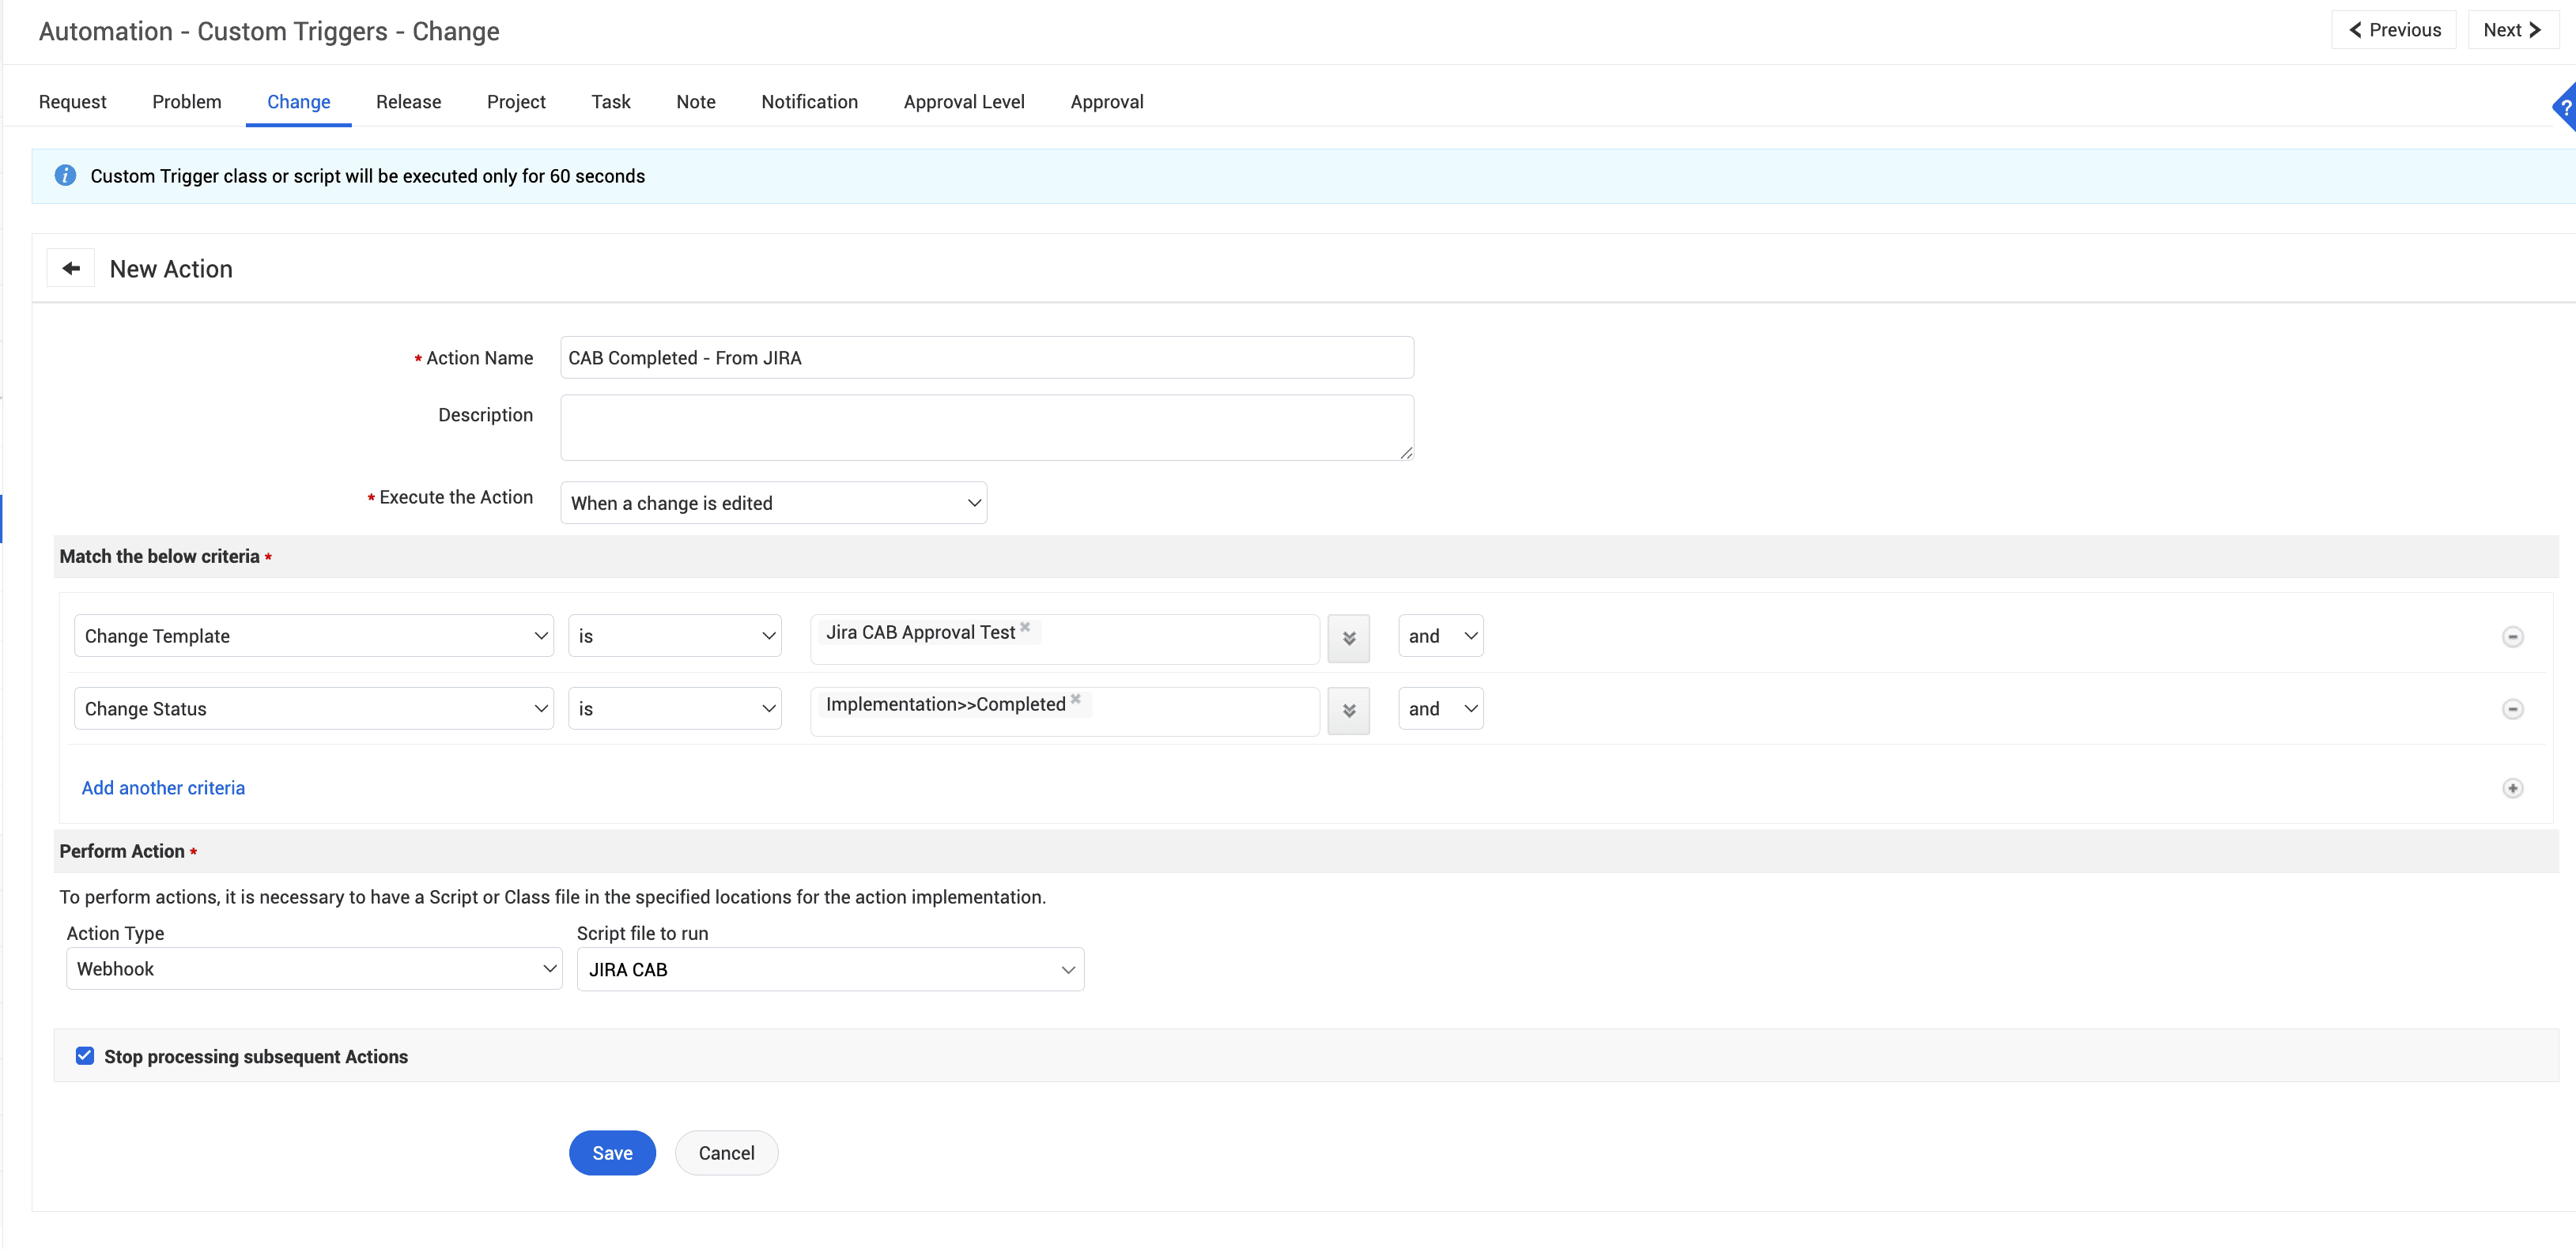Click the blue info icon in banner
Screen dimensions: 2576x1249
(65, 176)
